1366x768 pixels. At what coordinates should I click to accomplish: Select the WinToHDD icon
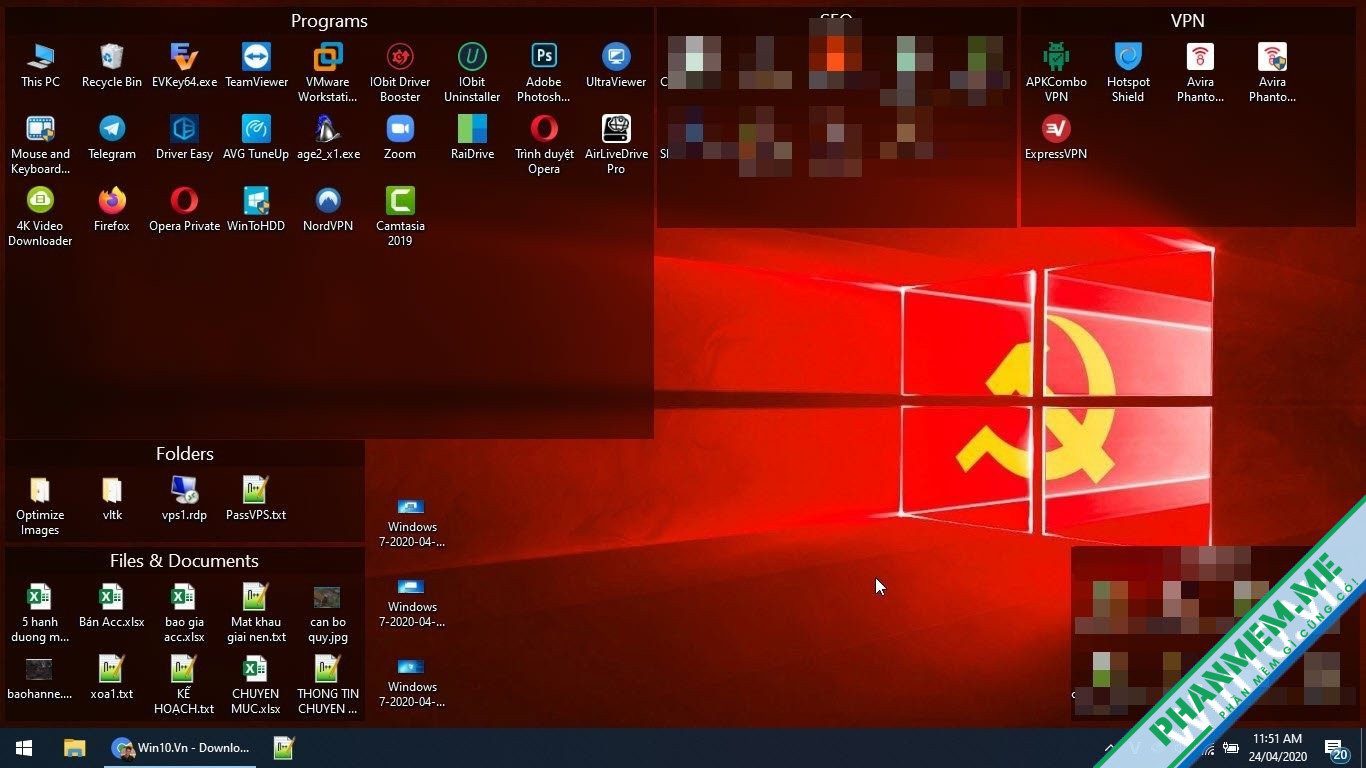[x=256, y=209]
